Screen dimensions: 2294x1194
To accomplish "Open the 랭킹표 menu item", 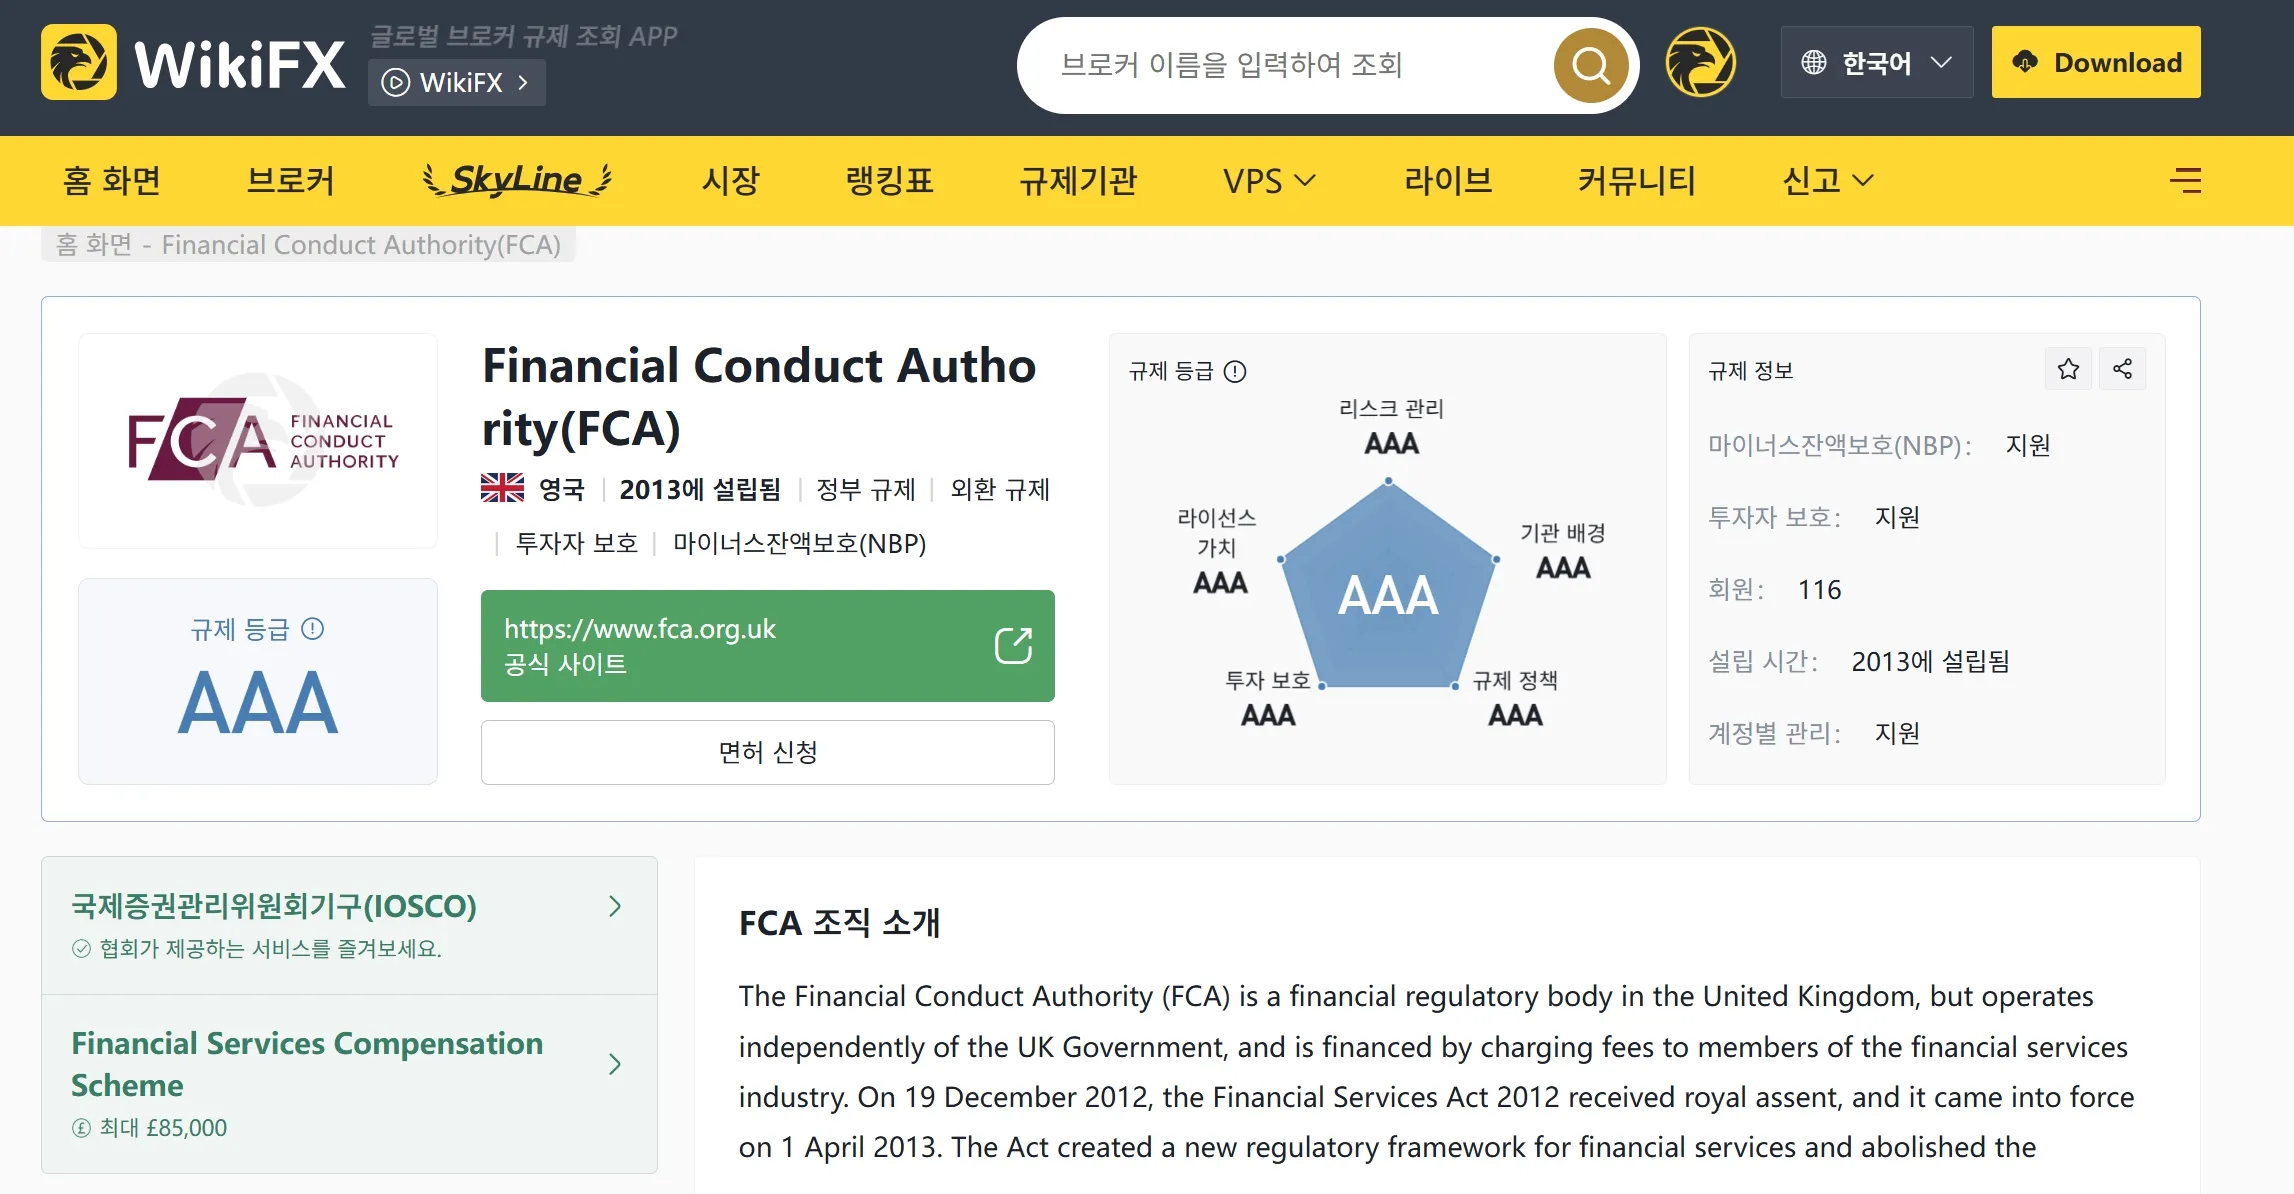I will click(890, 181).
